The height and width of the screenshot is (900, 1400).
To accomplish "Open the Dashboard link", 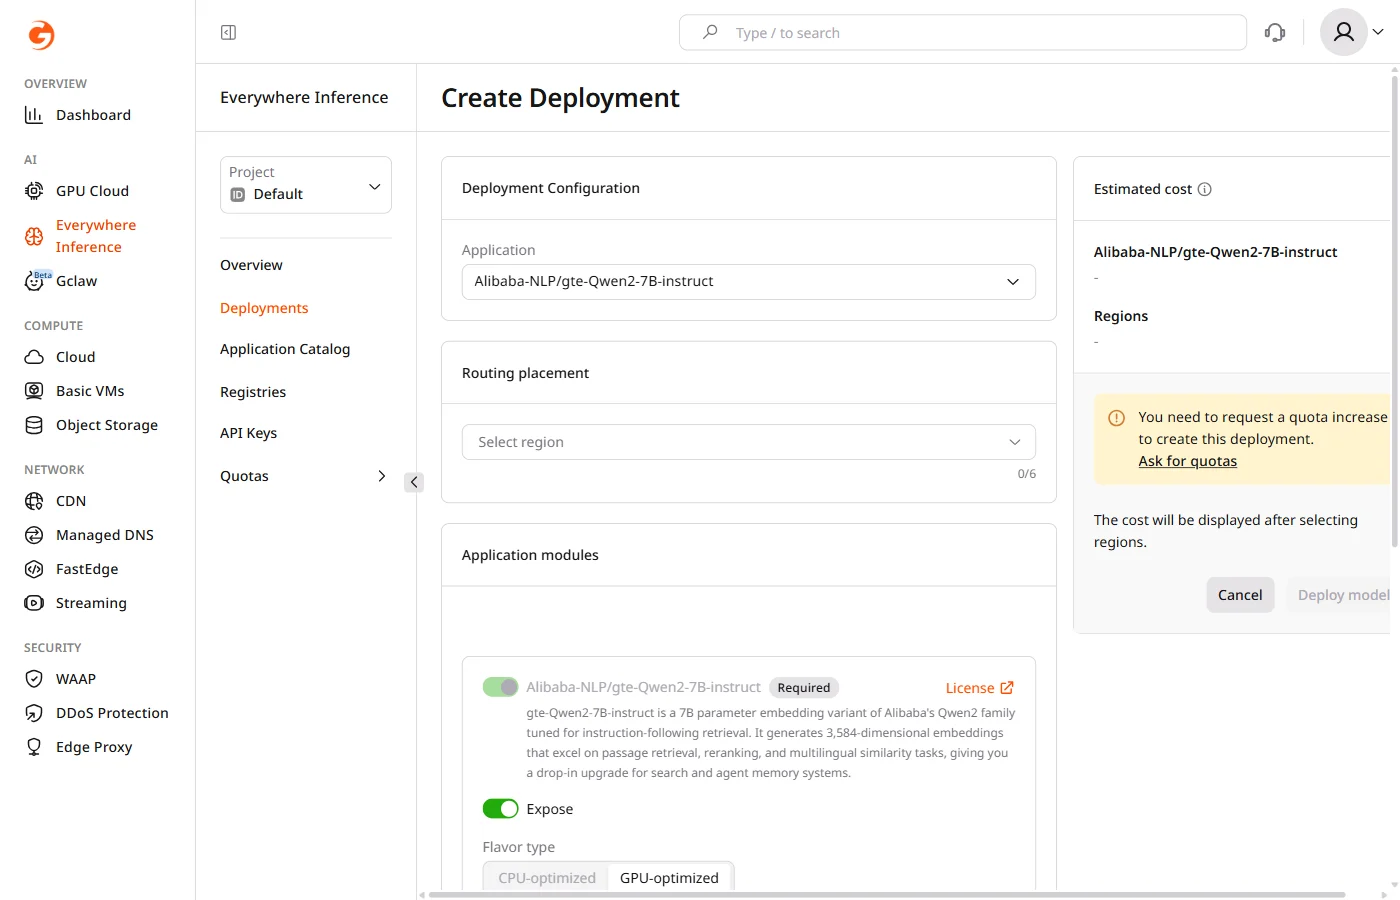I will click(x=93, y=115).
